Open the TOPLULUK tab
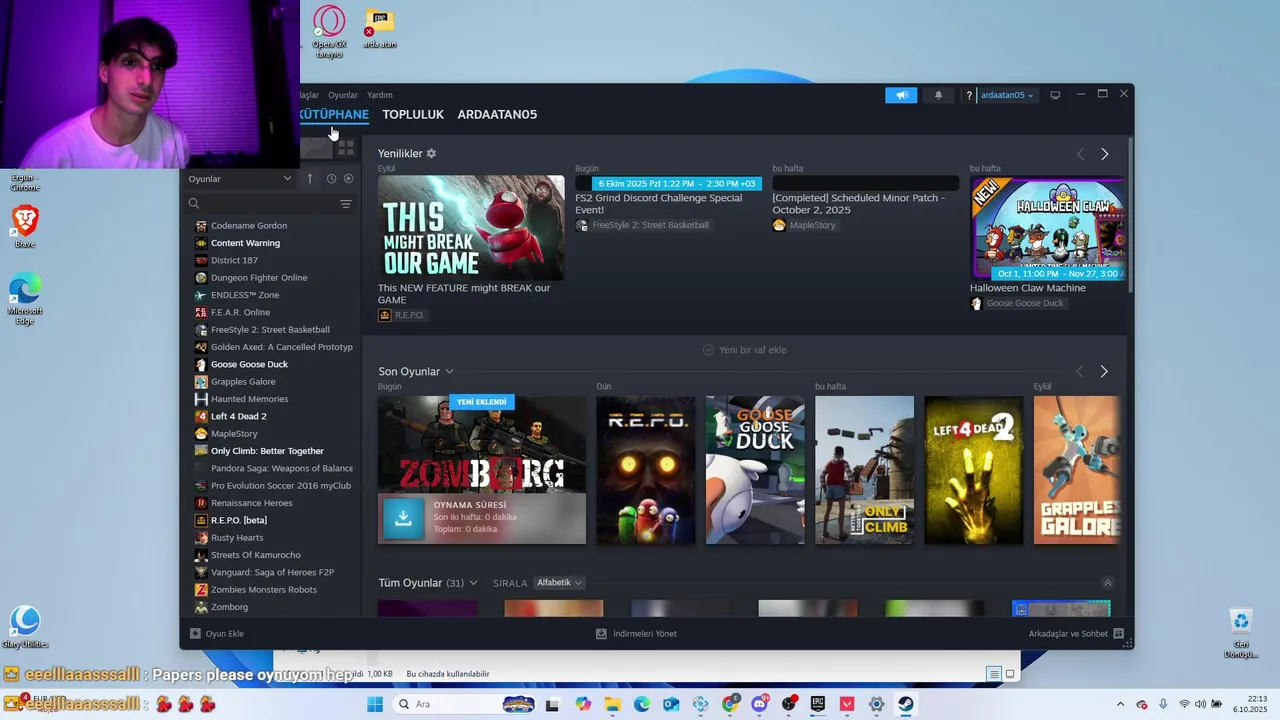Viewport: 1280px width, 720px height. click(413, 114)
